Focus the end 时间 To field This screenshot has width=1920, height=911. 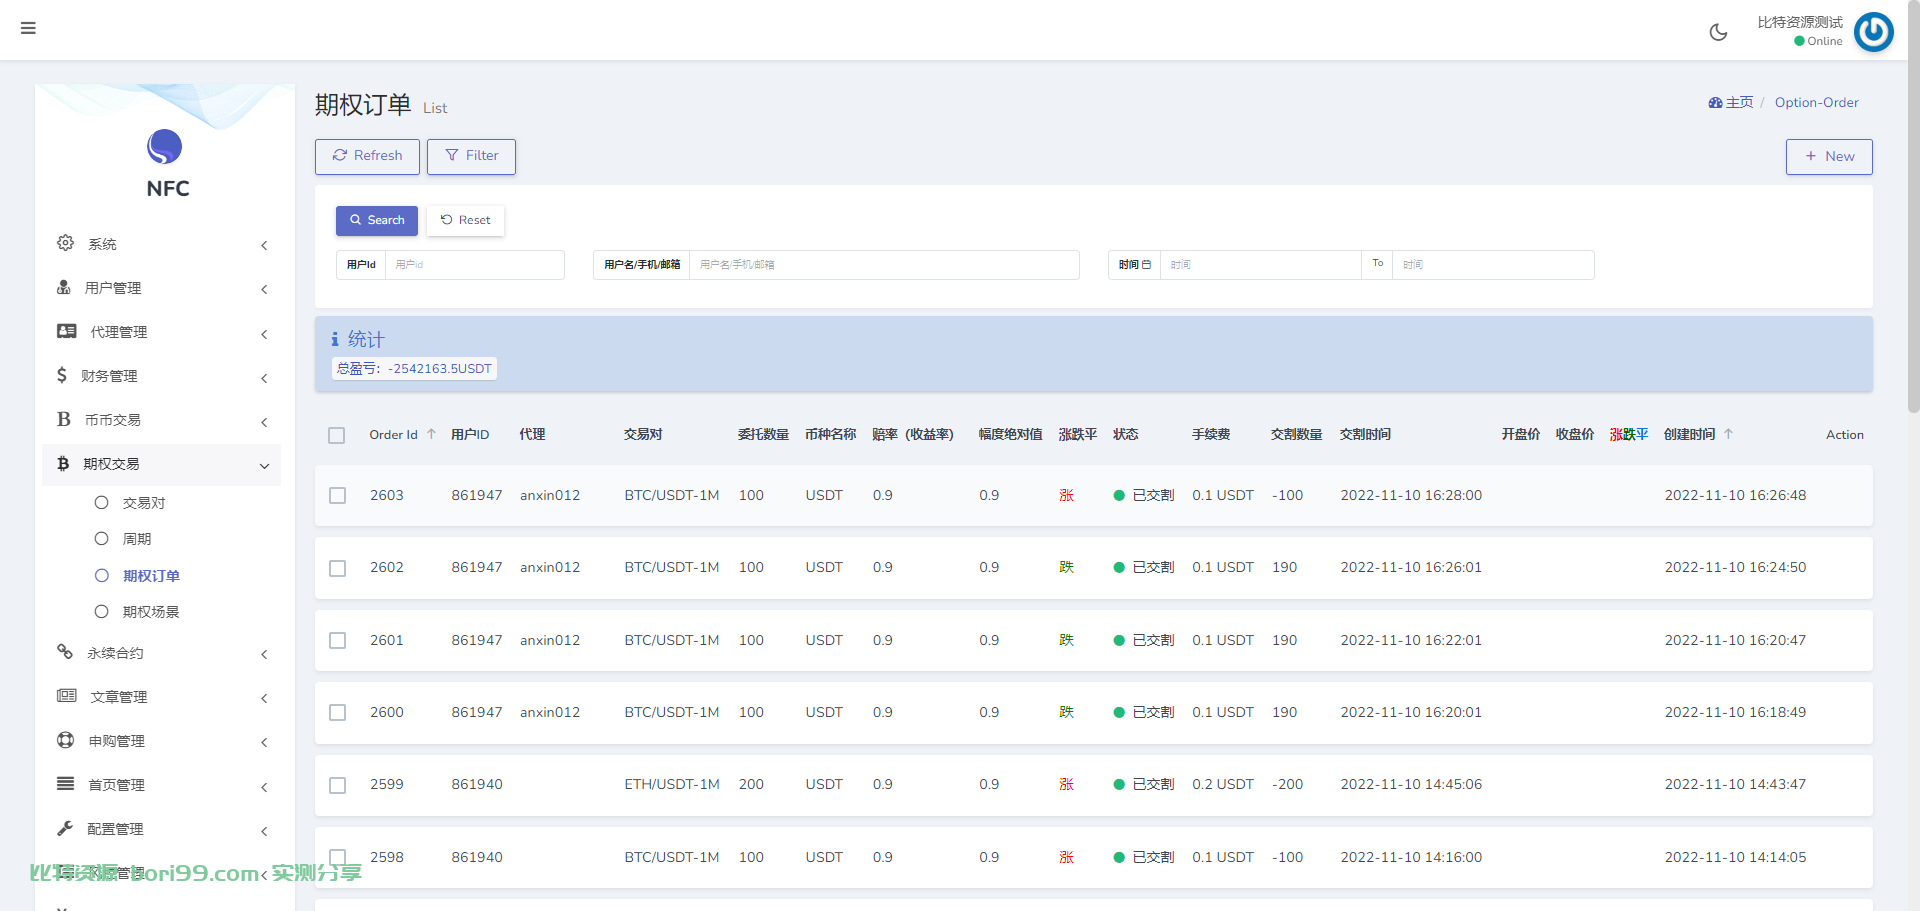[x=1493, y=265]
